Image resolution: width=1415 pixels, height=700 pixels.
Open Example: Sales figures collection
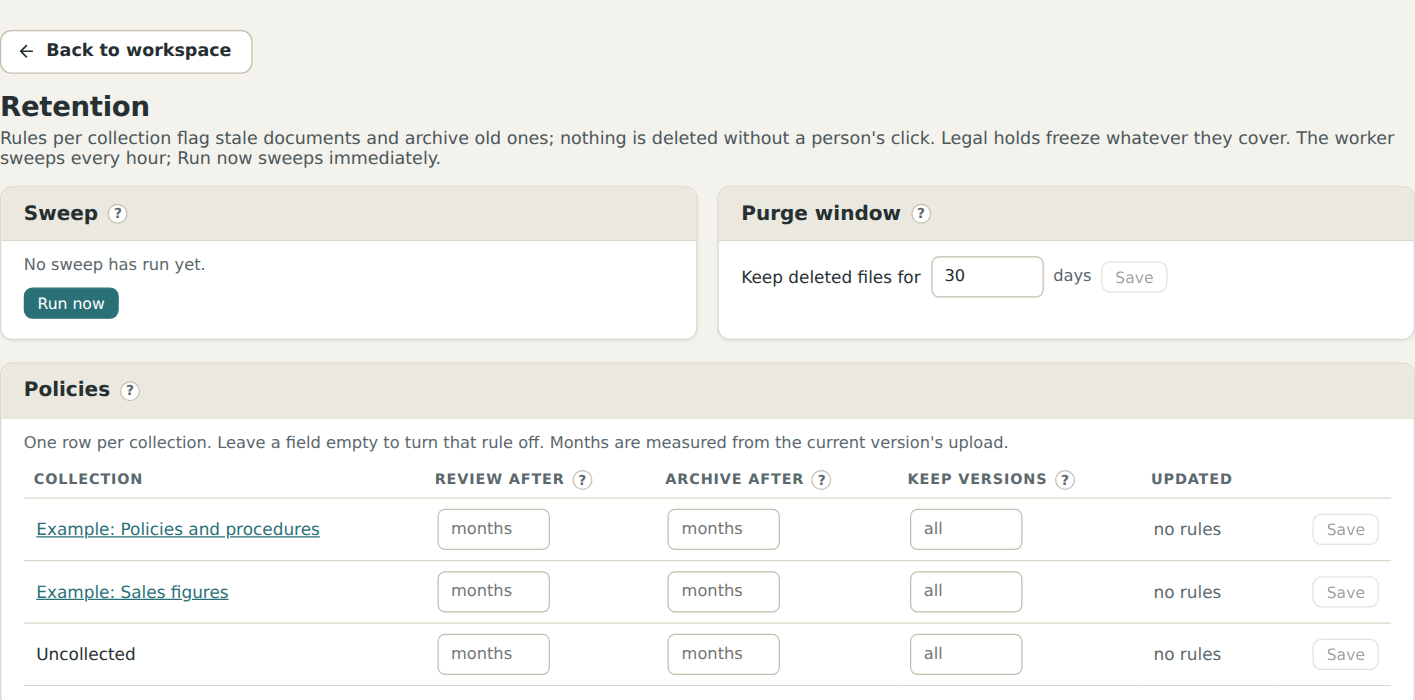click(132, 592)
